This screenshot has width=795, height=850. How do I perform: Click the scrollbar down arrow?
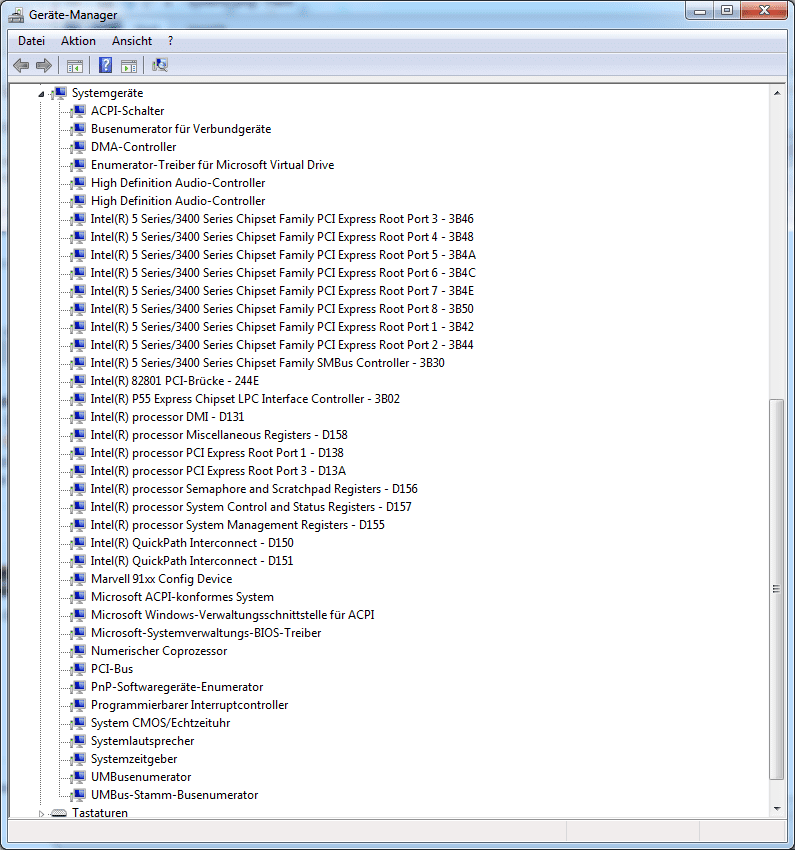tap(777, 808)
